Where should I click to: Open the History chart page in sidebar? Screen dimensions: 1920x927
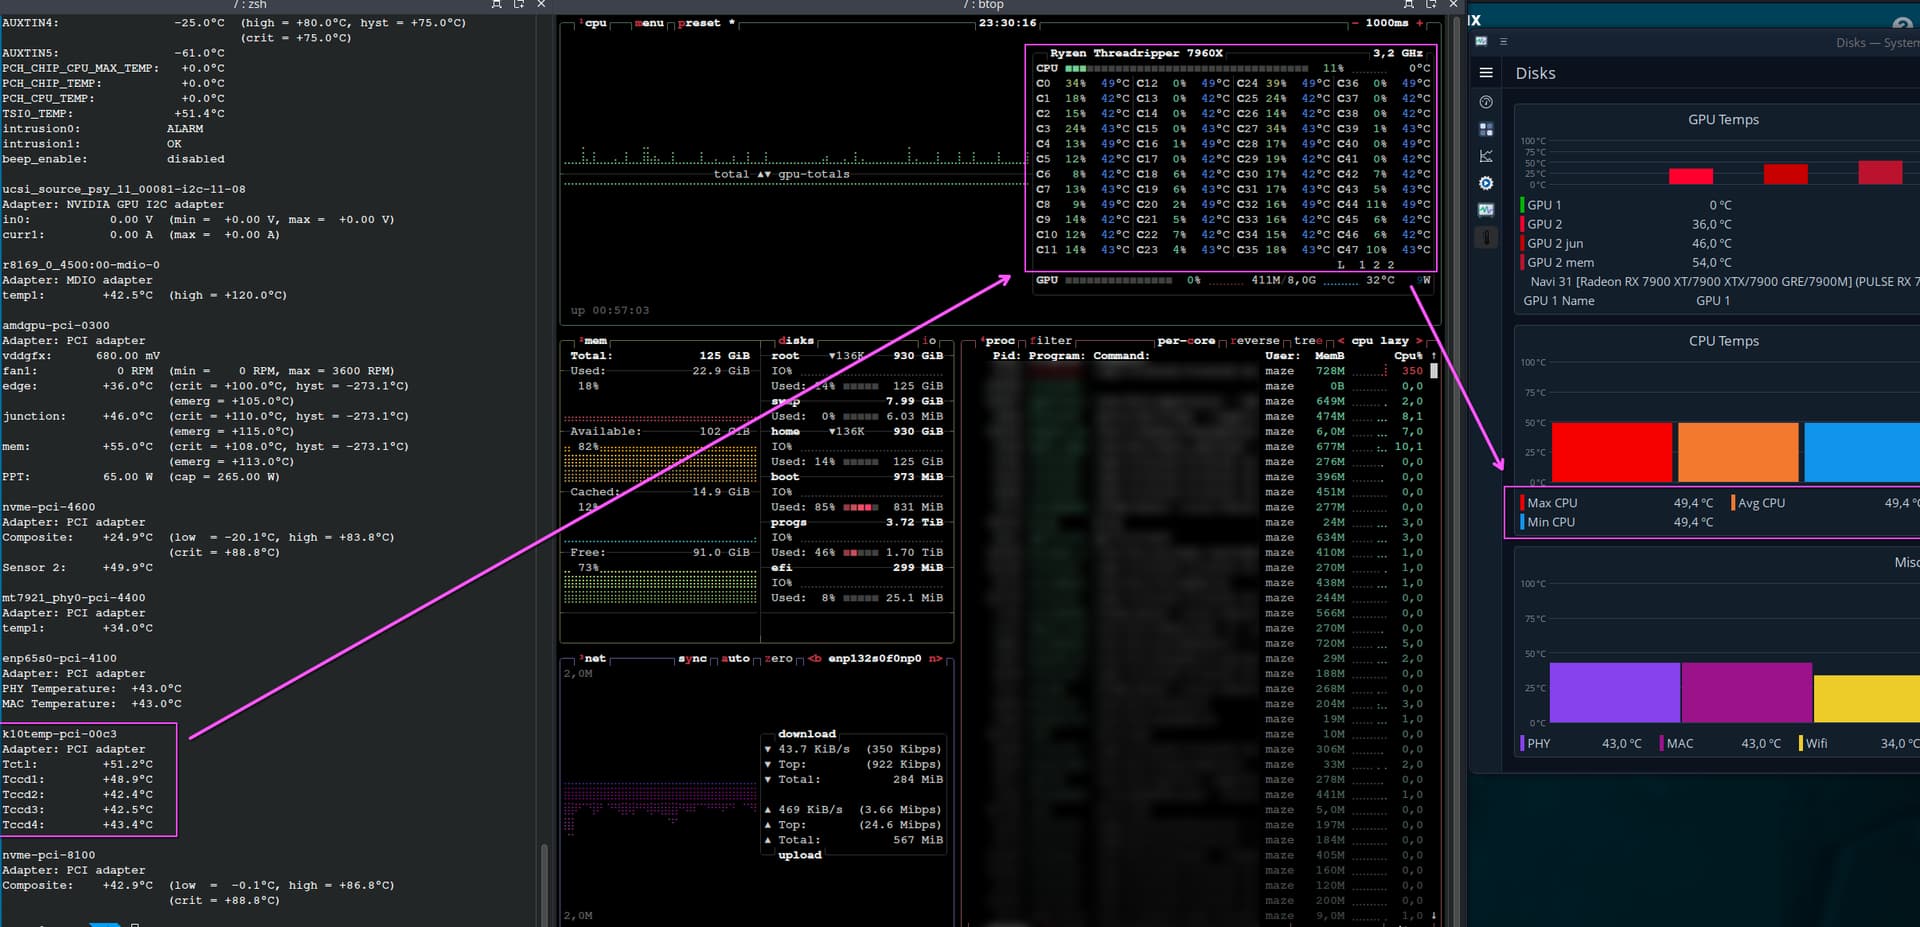click(x=1486, y=156)
